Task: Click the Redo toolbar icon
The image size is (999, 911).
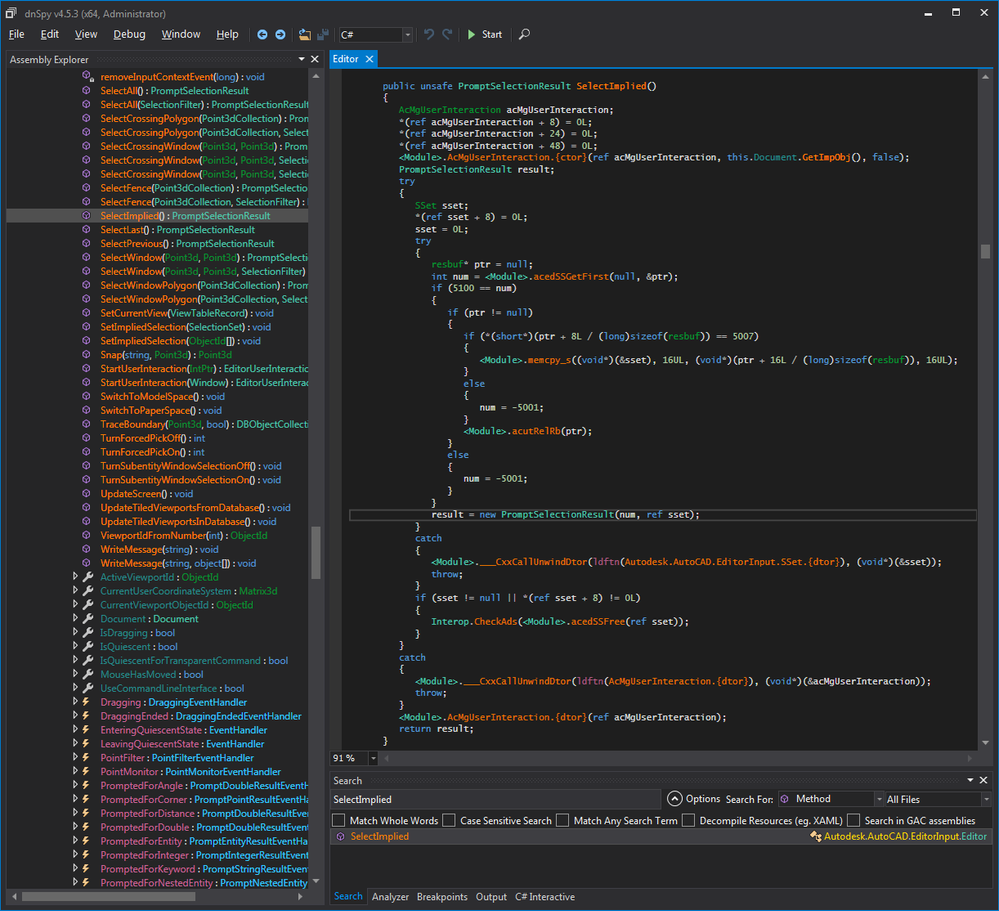Action: pos(447,34)
